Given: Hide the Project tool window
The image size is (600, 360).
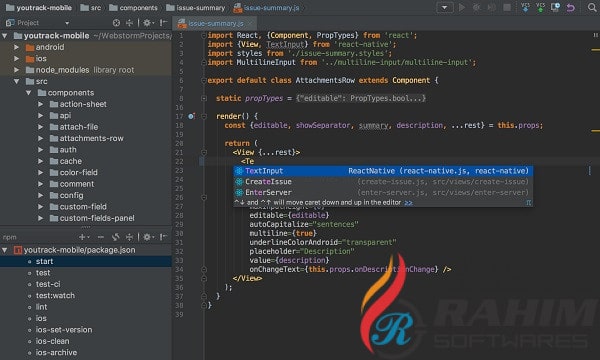Looking at the screenshot, I should (x=163, y=23).
